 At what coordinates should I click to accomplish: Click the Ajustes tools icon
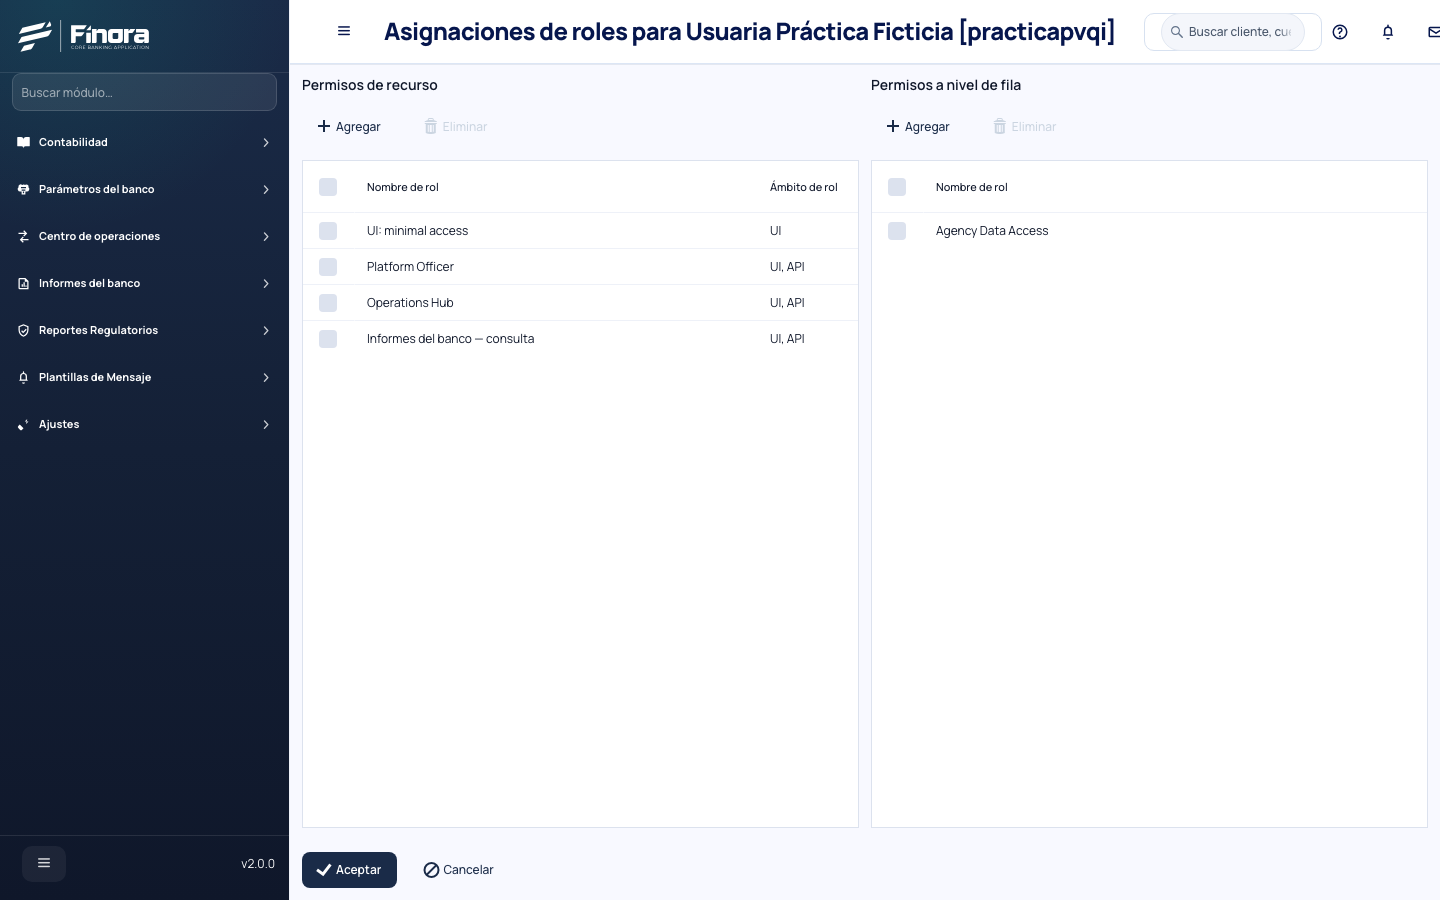coord(24,424)
